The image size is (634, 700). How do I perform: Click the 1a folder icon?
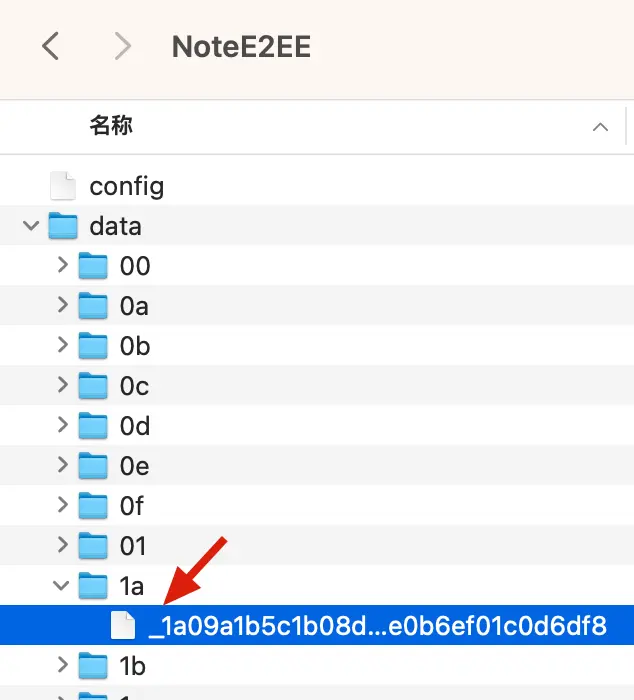(93, 585)
